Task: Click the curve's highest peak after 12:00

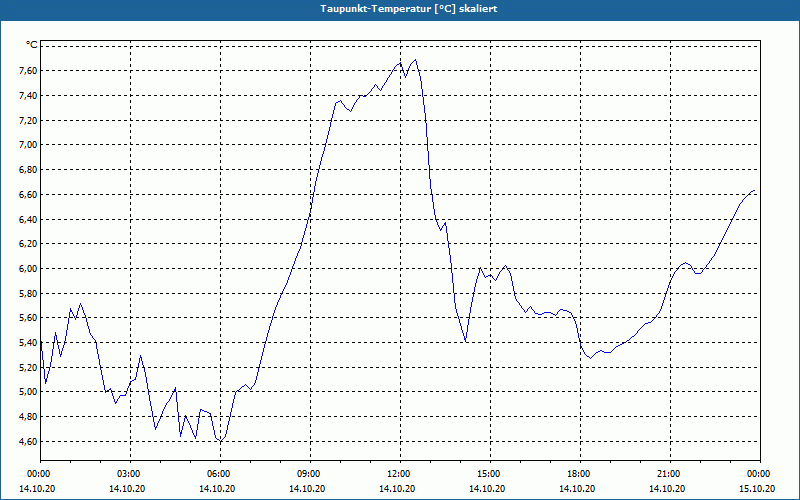Action: 416,60
